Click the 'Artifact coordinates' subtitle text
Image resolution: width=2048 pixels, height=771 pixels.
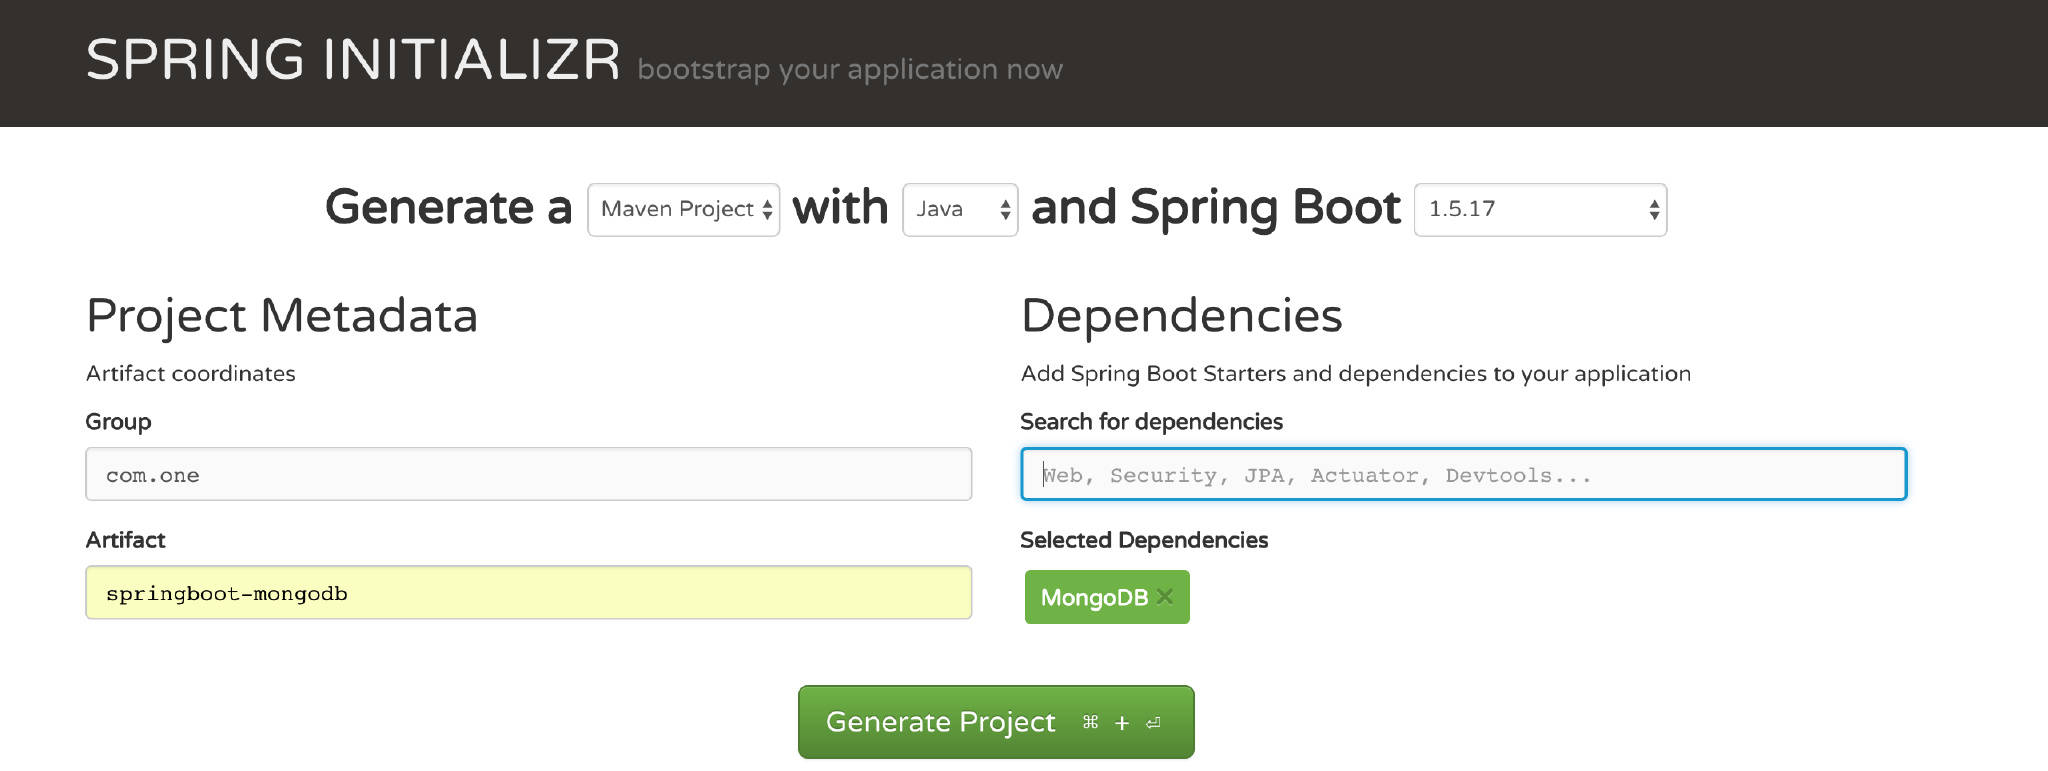191,374
